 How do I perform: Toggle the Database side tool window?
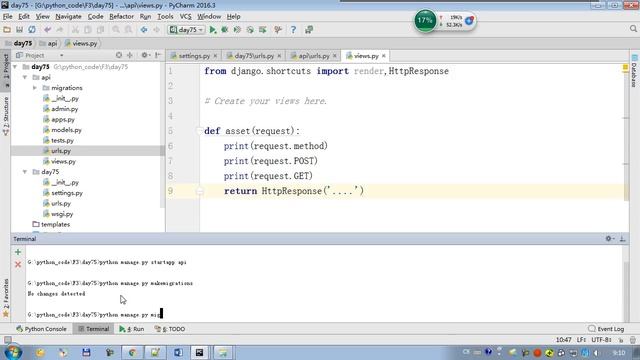click(634, 71)
